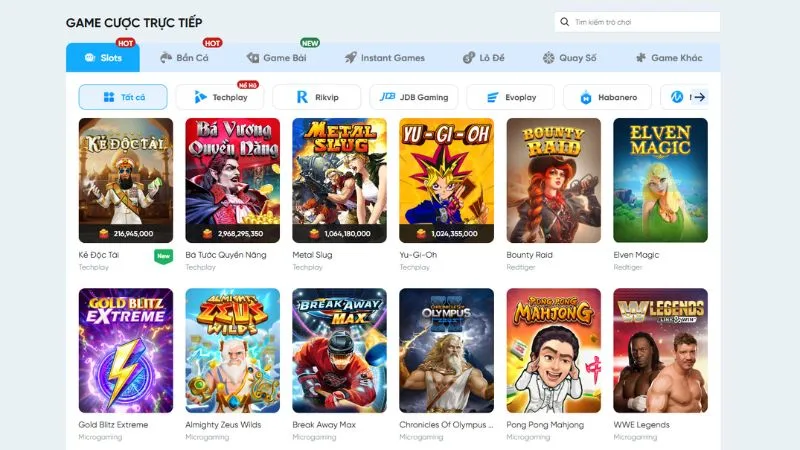Click the Break Away Max title

323,424
